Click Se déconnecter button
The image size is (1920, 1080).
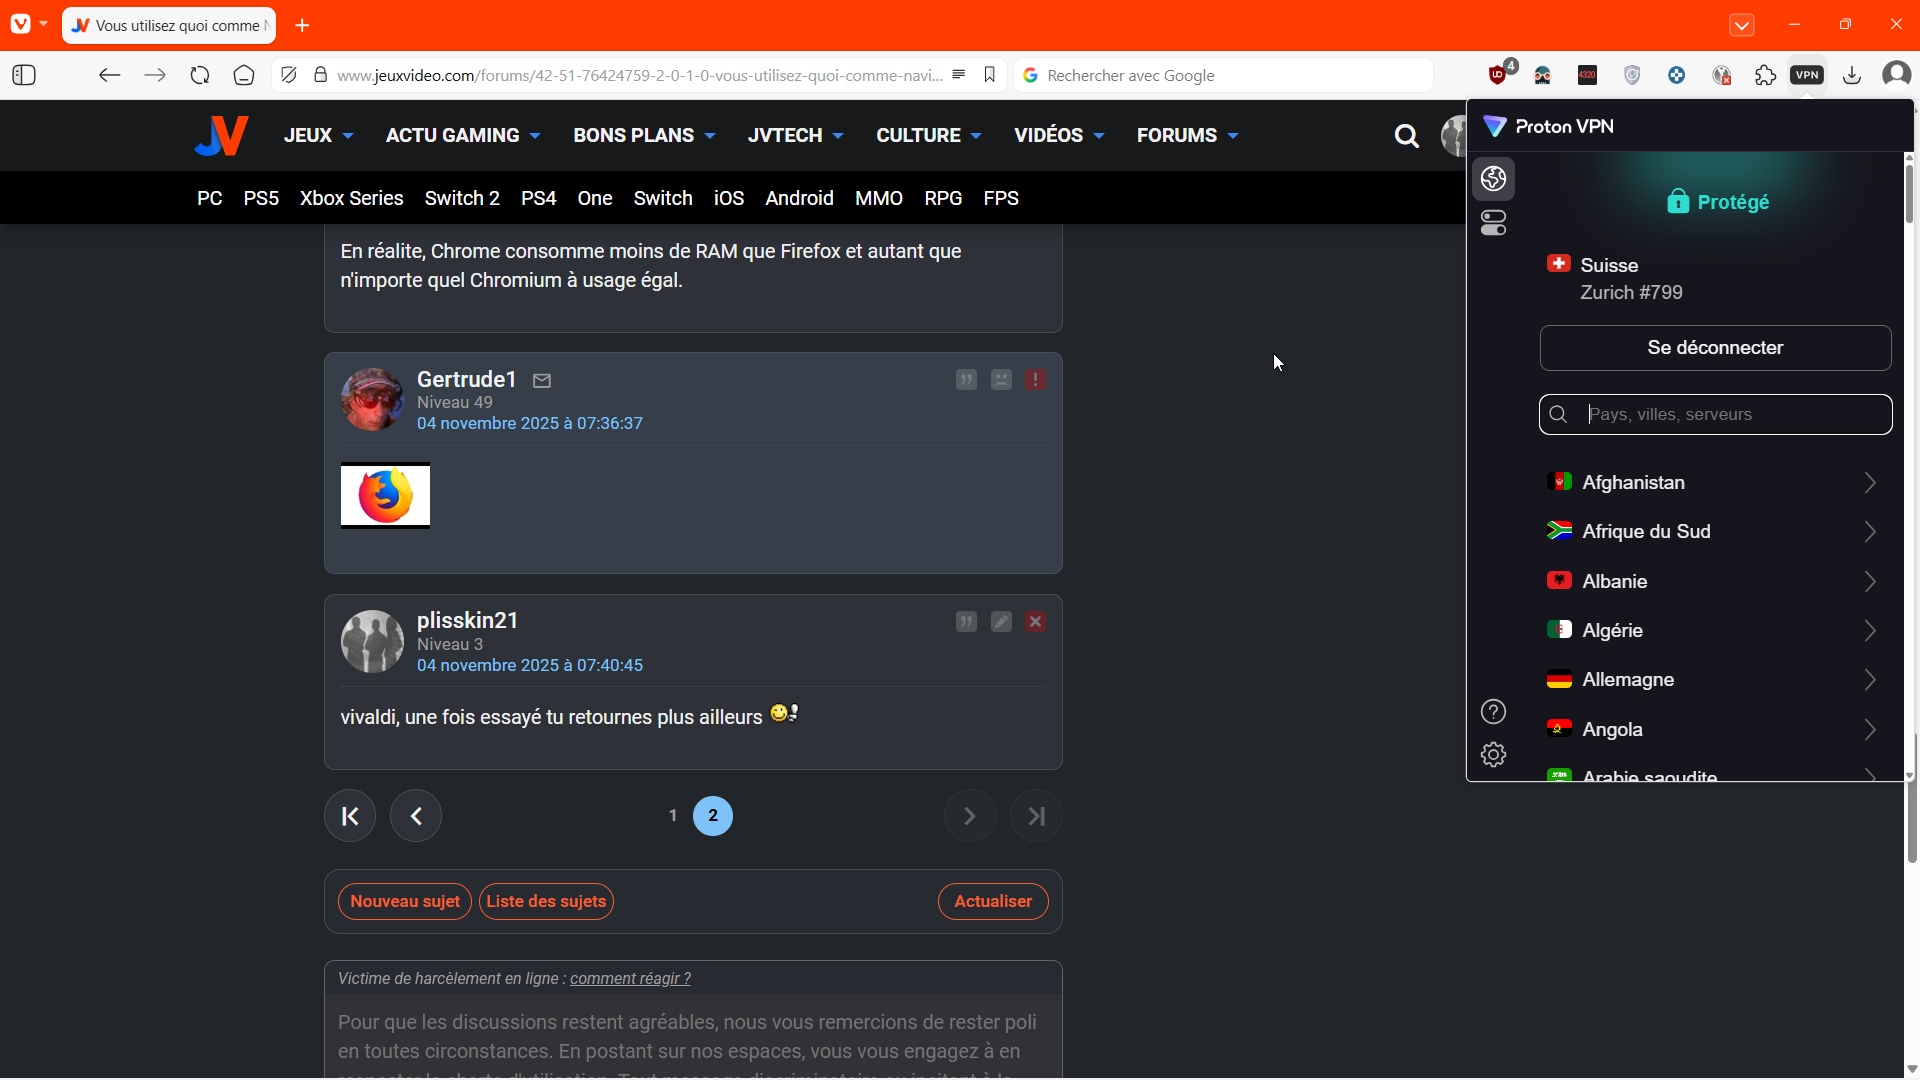[1715, 348]
